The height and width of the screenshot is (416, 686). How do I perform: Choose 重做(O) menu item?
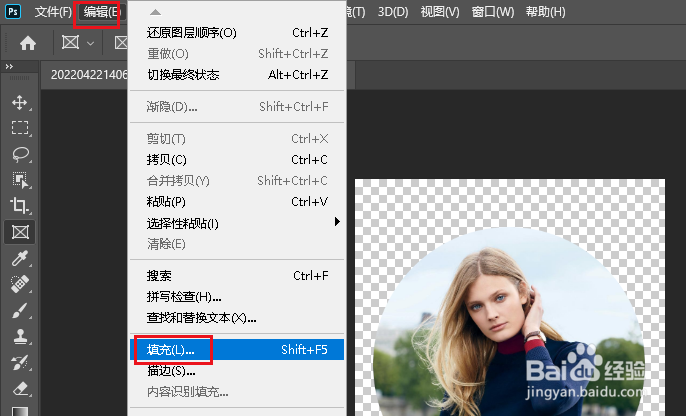coord(237,54)
